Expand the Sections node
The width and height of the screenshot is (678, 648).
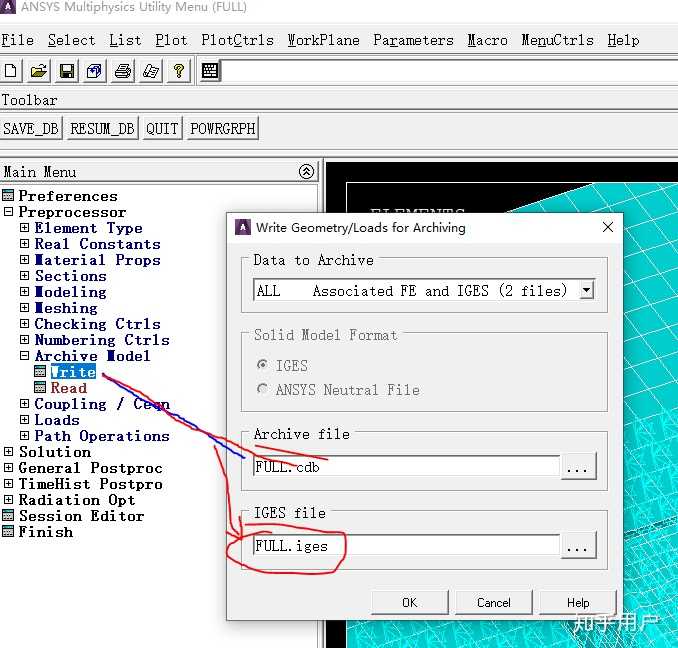click(x=25, y=275)
